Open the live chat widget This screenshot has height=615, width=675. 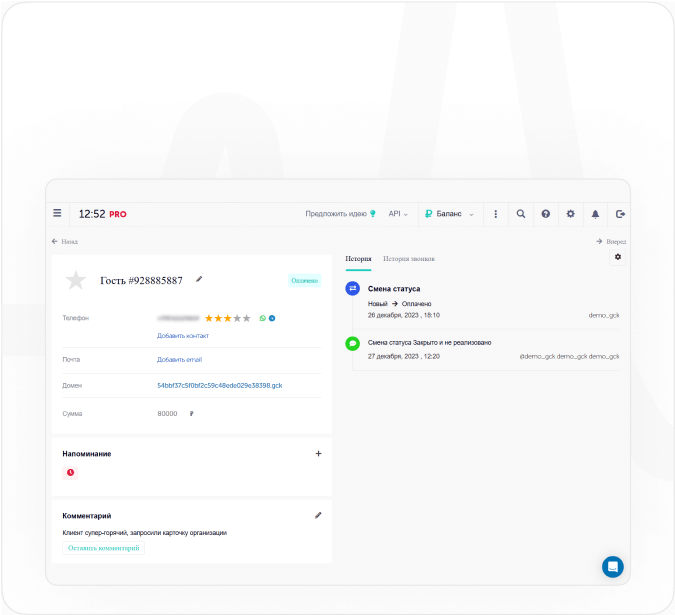[x=613, y=566]
